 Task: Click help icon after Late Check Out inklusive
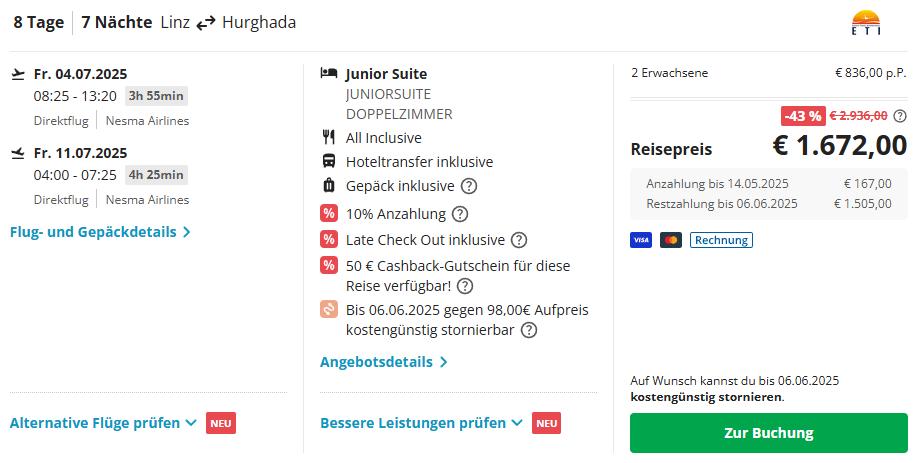(x=519, y=240)
